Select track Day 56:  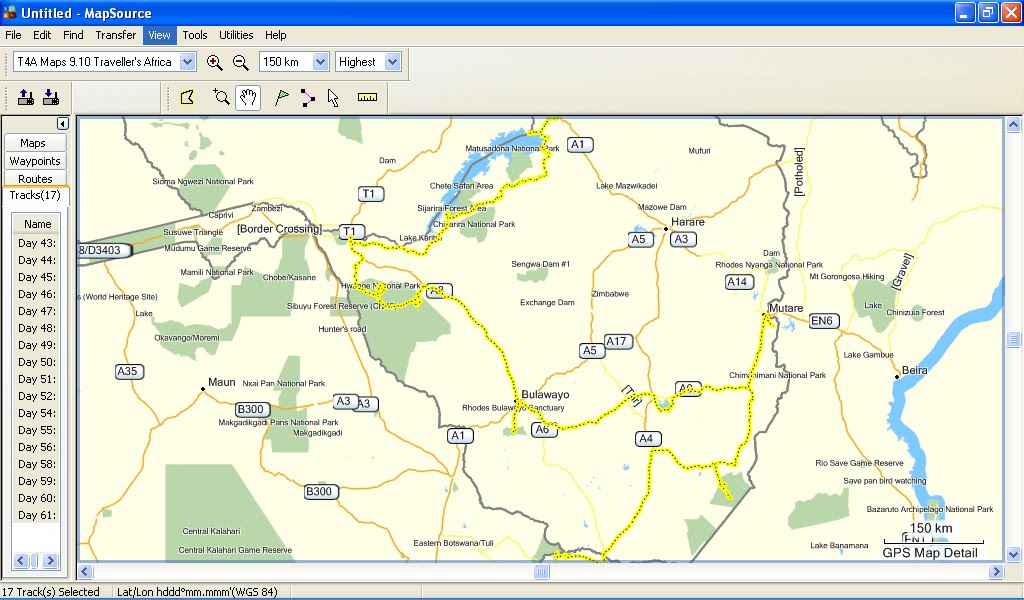click(x=37, y=447)
